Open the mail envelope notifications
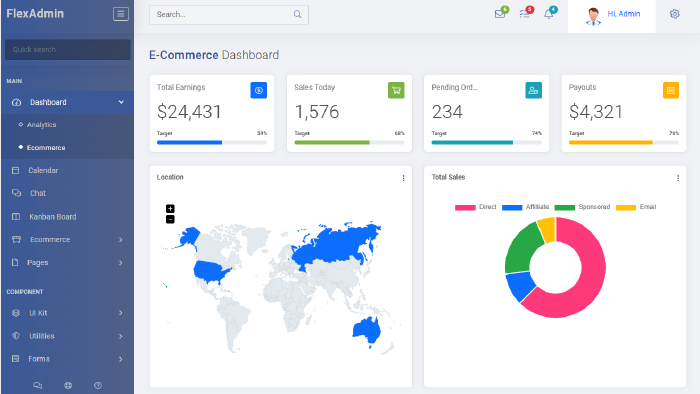Viewport: 700px width, 394px height. click(500, 14)
